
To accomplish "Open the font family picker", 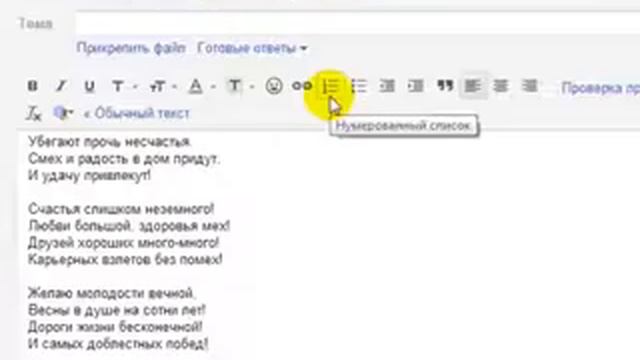I will (124, 86).
